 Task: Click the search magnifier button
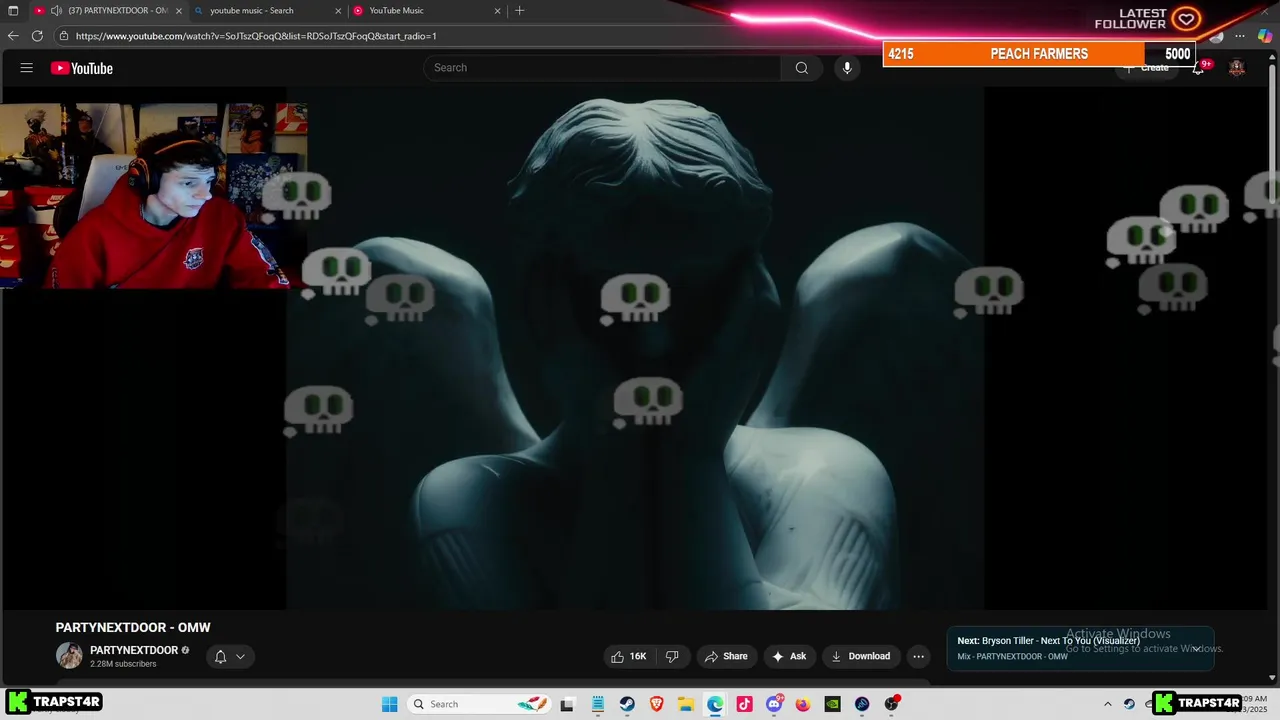pyautogui.click(x=801, y=68)
